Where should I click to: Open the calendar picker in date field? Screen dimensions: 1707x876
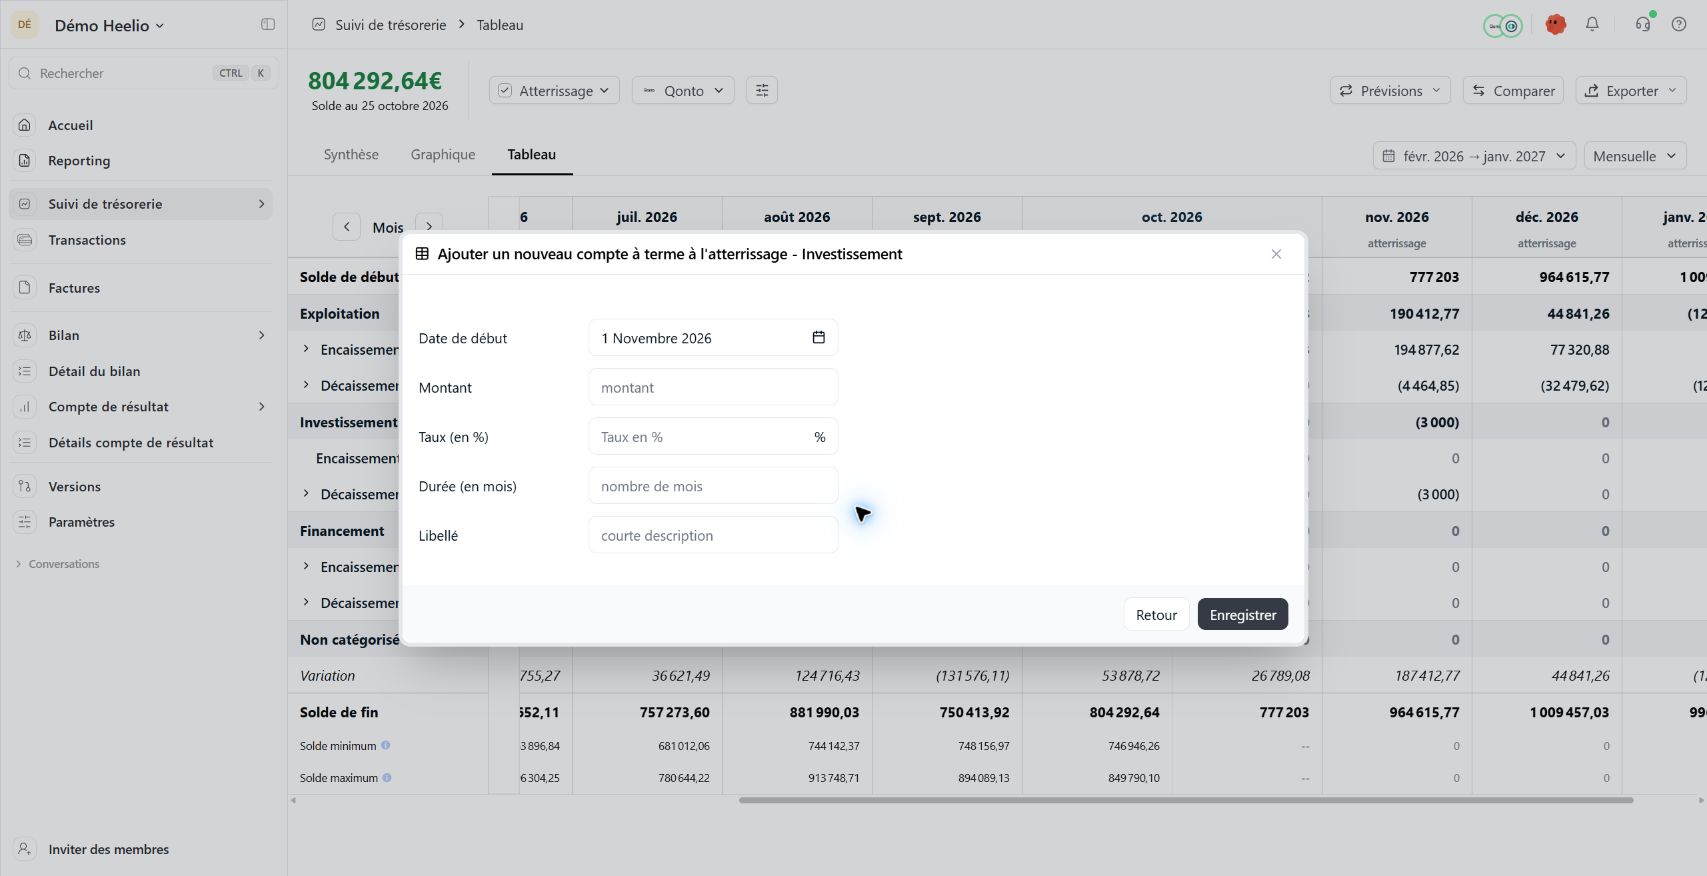pos(818,338)
